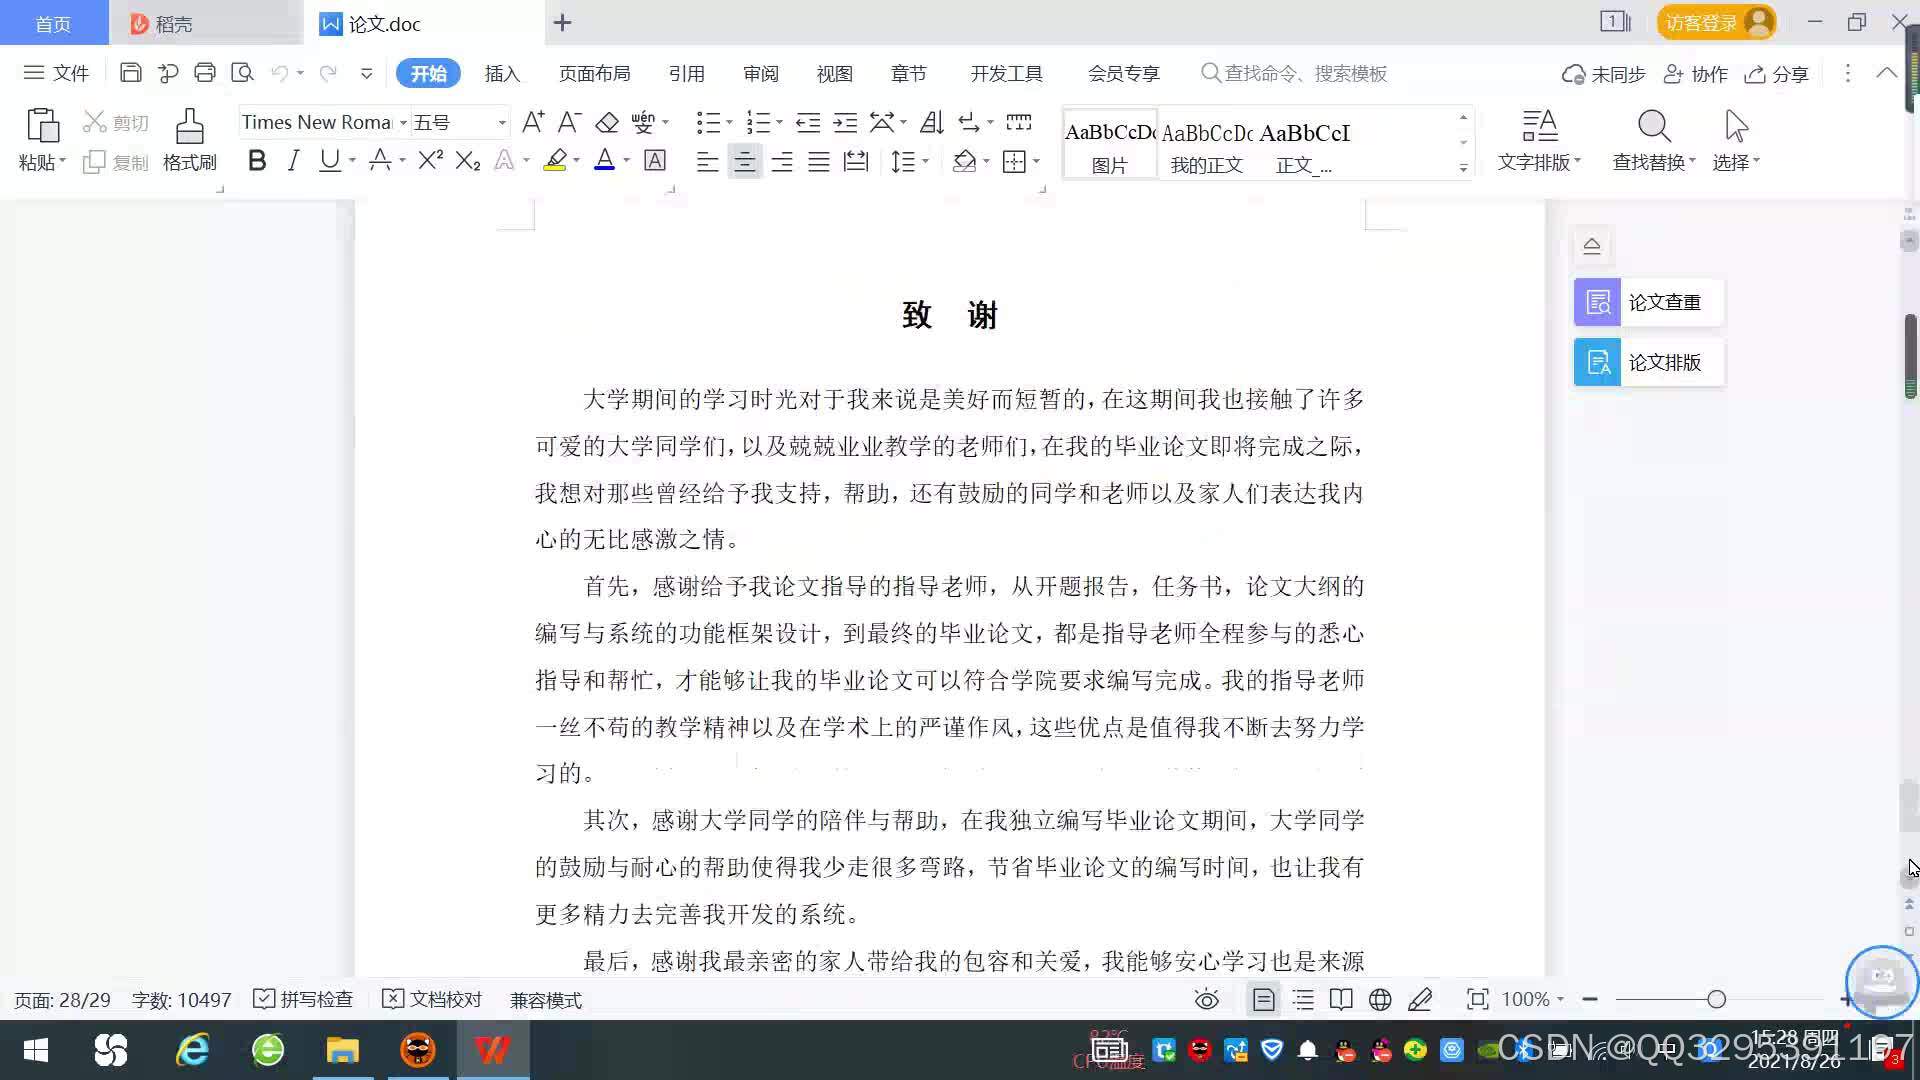Open Document Proofreading in the status bar

tap(432, 999)
